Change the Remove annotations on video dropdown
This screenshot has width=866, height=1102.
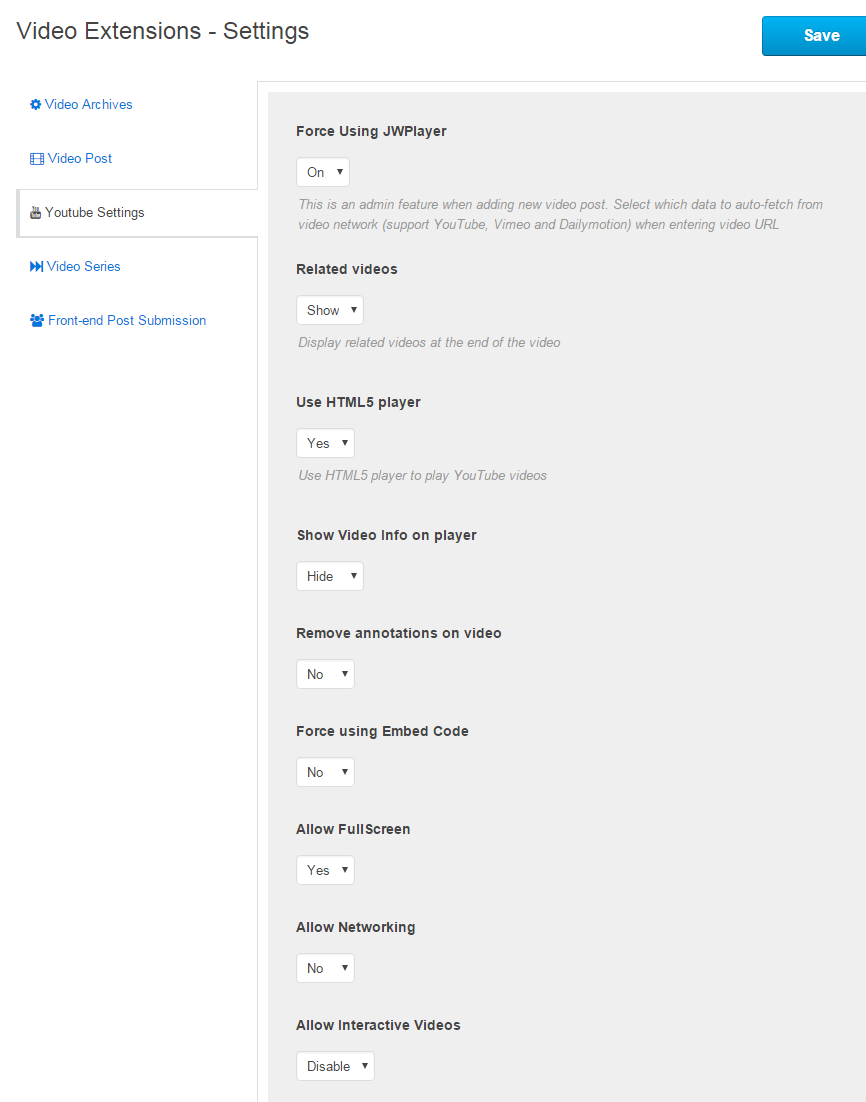coord(325,674)
